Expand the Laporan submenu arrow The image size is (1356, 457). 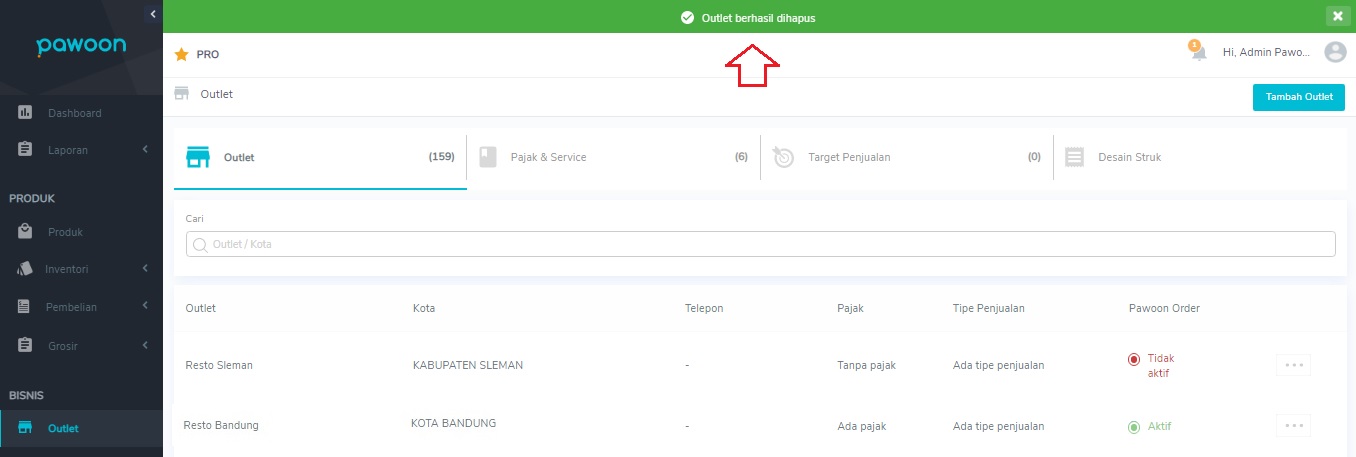click(145, 150)
